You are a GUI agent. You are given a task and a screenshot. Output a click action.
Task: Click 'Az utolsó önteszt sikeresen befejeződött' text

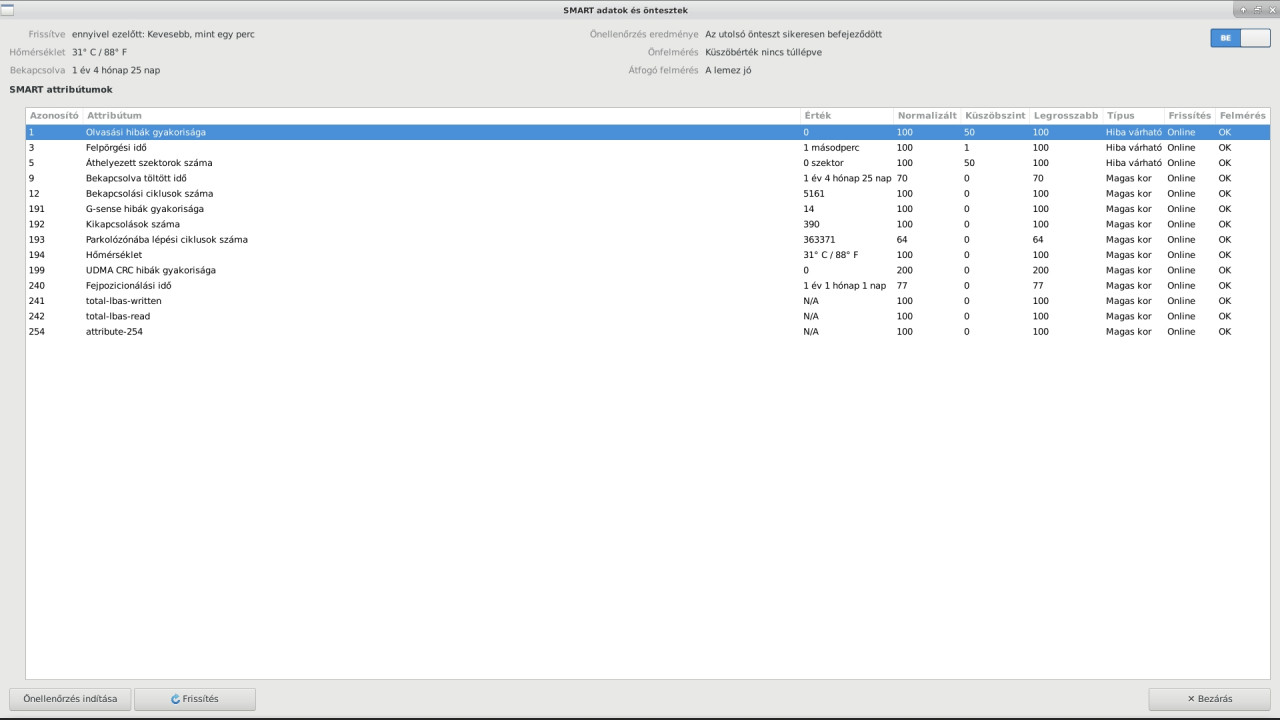click(793, 34)
